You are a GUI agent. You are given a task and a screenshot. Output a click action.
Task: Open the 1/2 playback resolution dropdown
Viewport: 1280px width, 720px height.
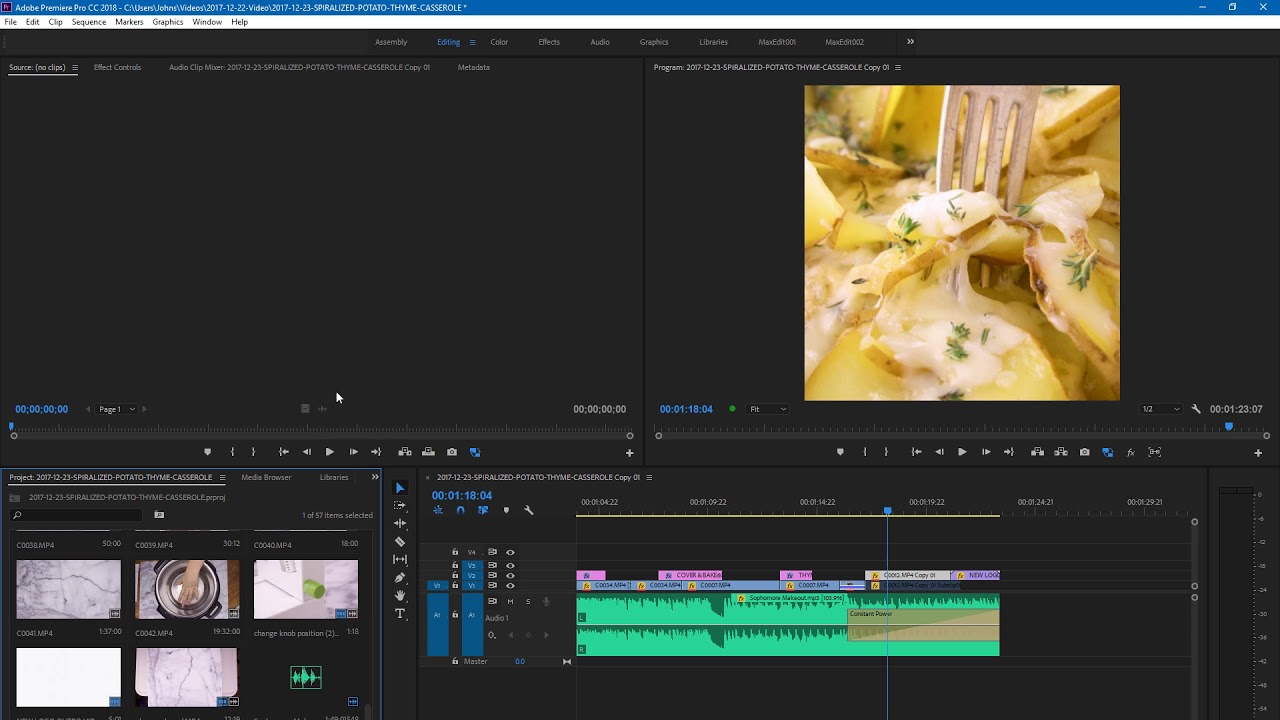[x=1161, y=409]
